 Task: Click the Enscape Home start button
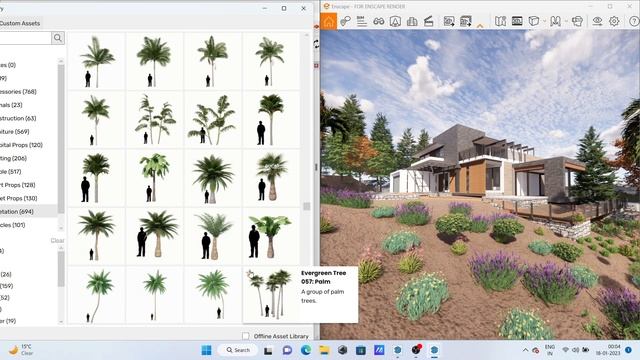point(329,21)
